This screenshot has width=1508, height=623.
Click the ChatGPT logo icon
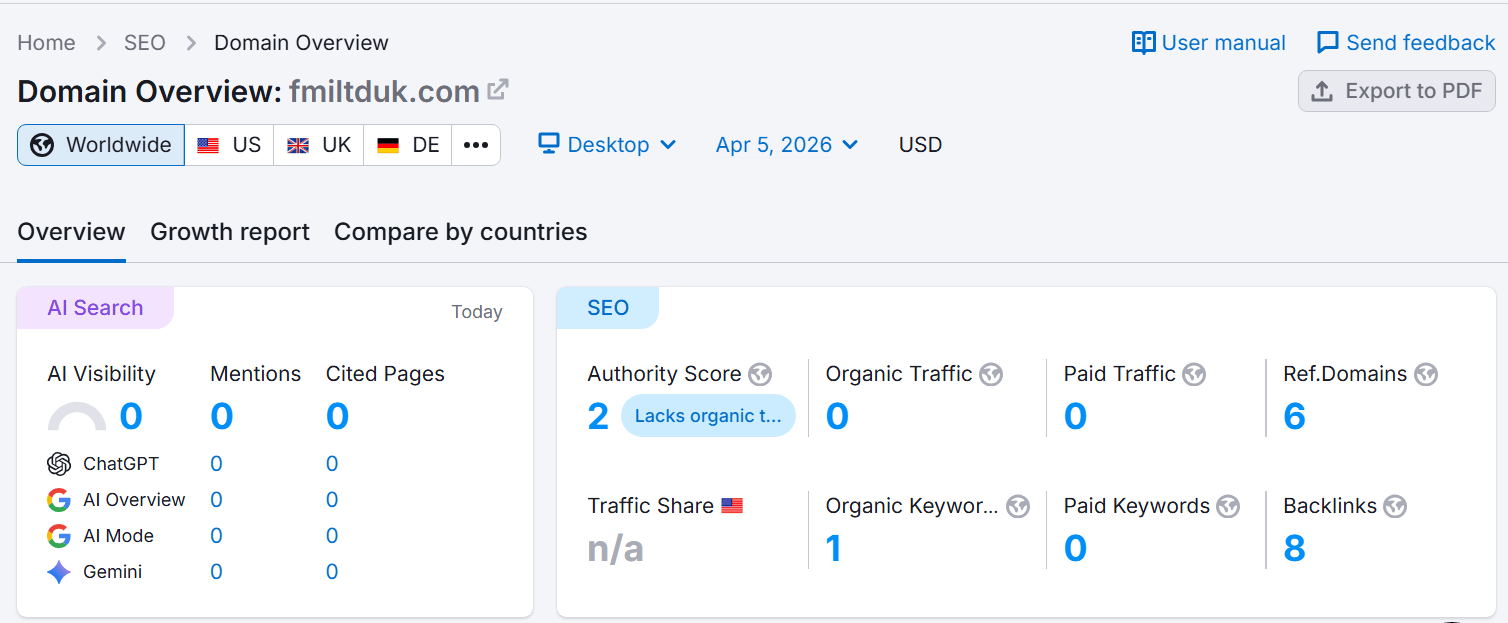pos(59,464)
